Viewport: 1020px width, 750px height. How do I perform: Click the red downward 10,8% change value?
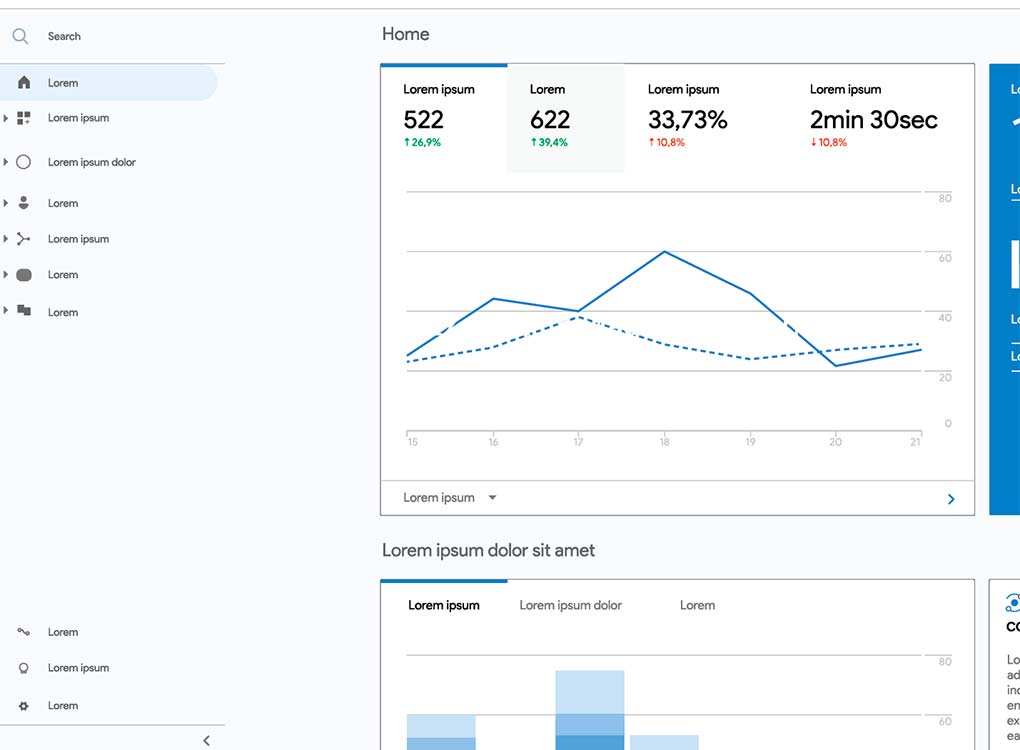[829, 142]
